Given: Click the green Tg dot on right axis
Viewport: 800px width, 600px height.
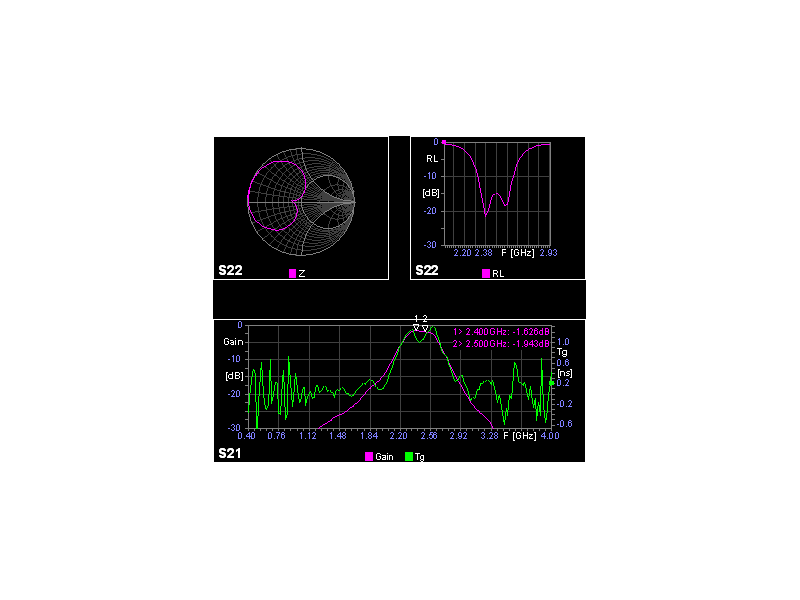Looking at the screenshot, I should (551, 383).
